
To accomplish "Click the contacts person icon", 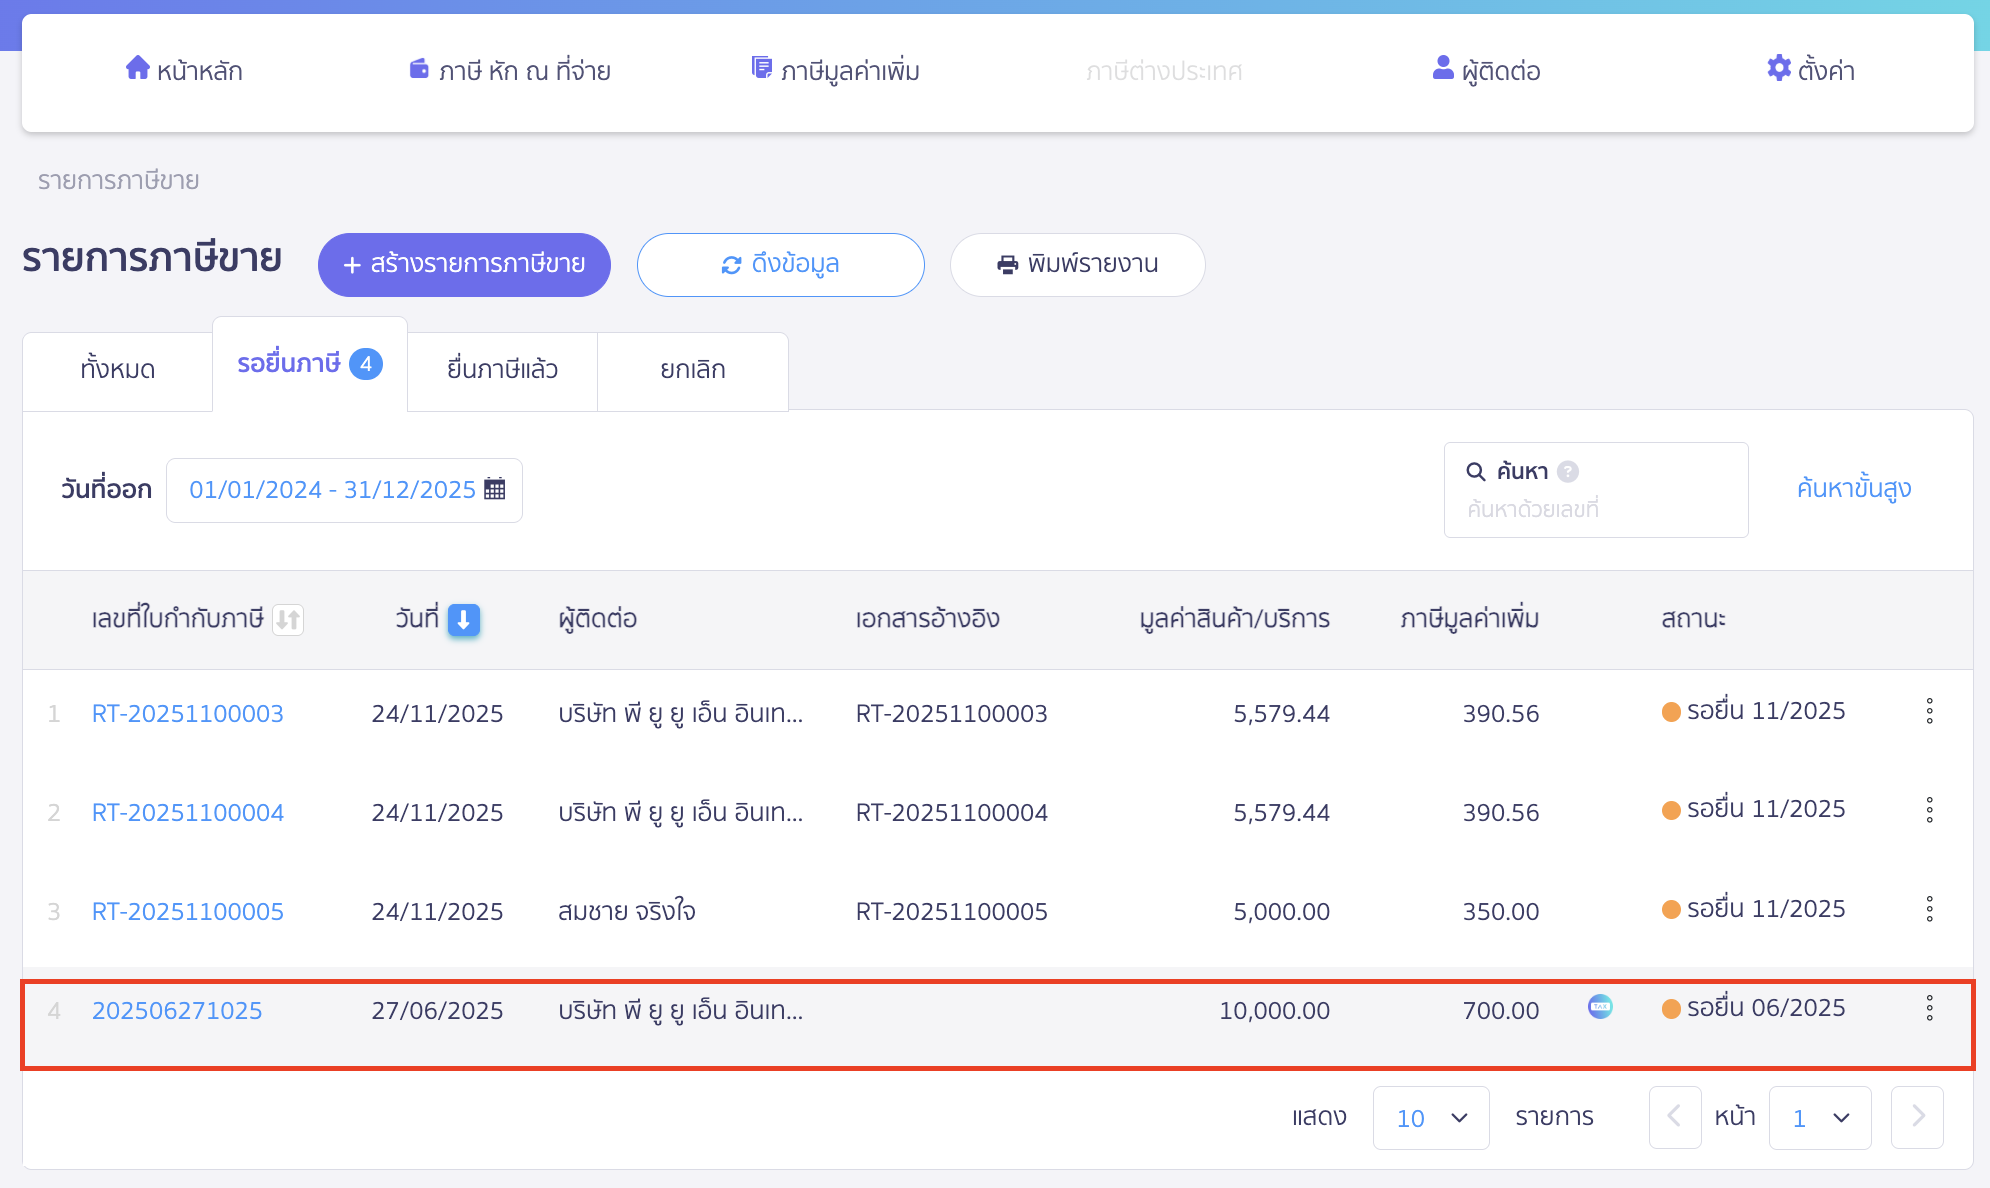I will pos(1441,69).
